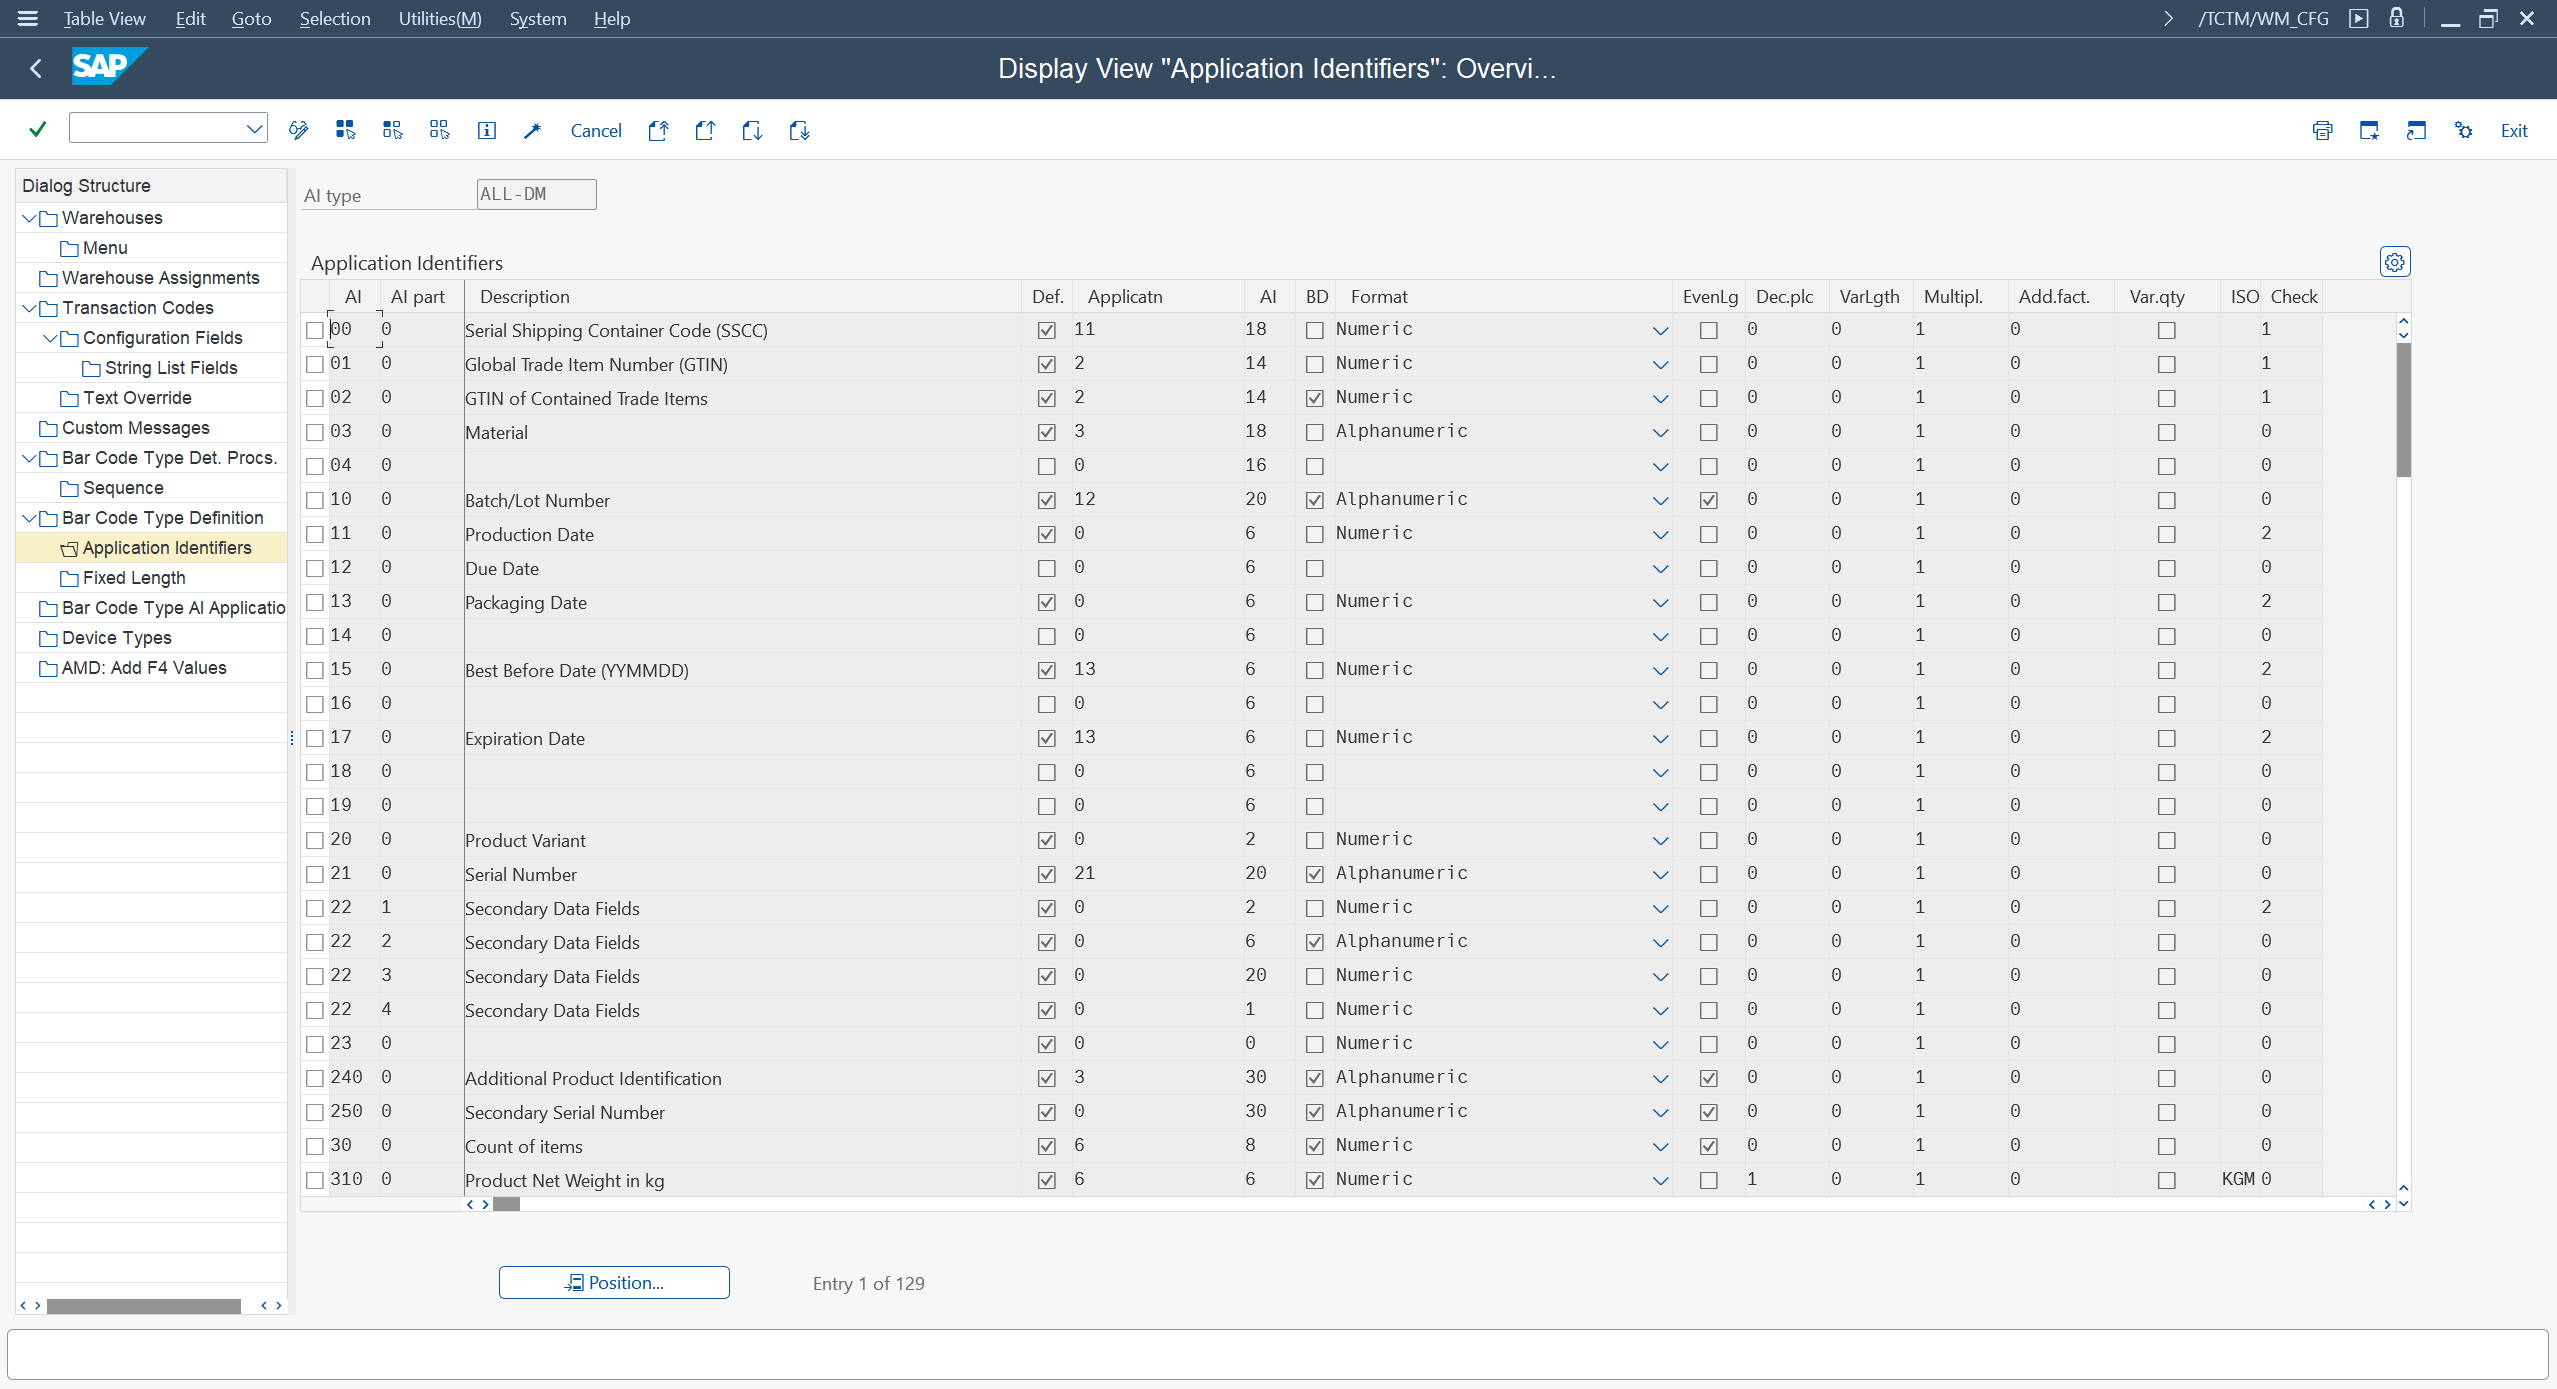2557x1389 pixels.
Task: Toggle EvenLg checkbox for Count of items
Action: click(1708, 1146)
